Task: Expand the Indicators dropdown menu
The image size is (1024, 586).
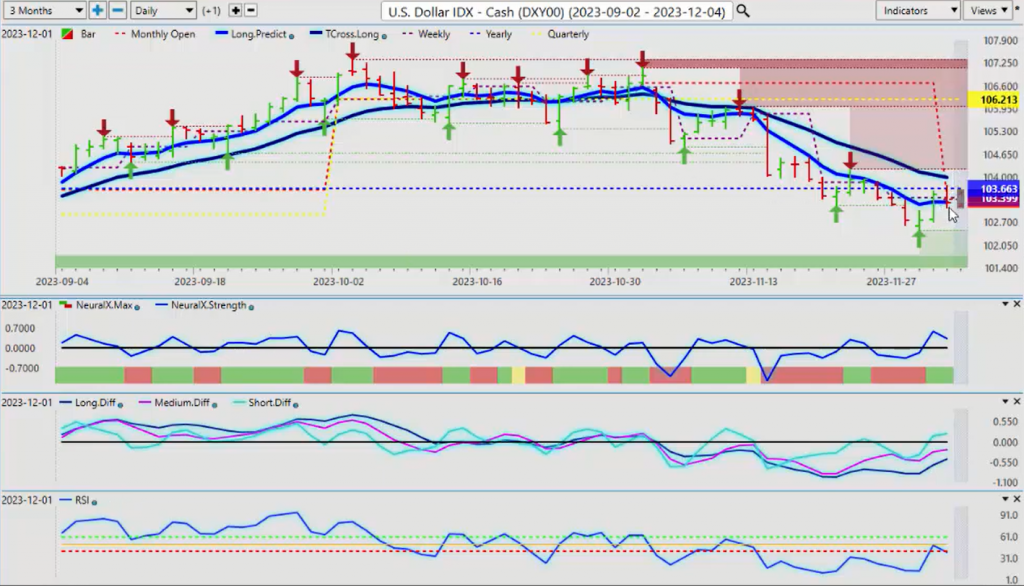Action: [x=917, y=10]
